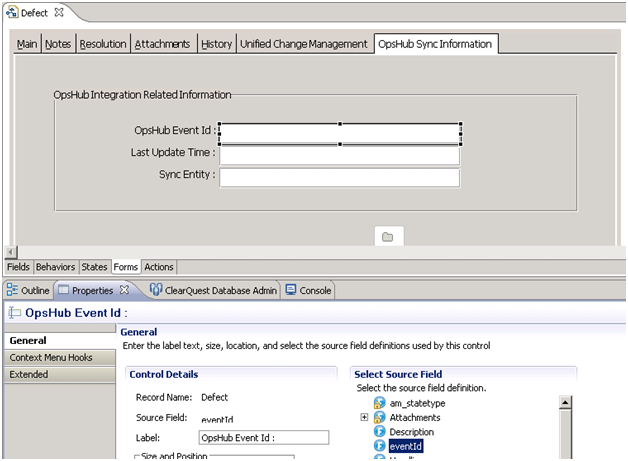The image size is (628, 461).
Task: Click the Console view icon
Action: (291, 290)
